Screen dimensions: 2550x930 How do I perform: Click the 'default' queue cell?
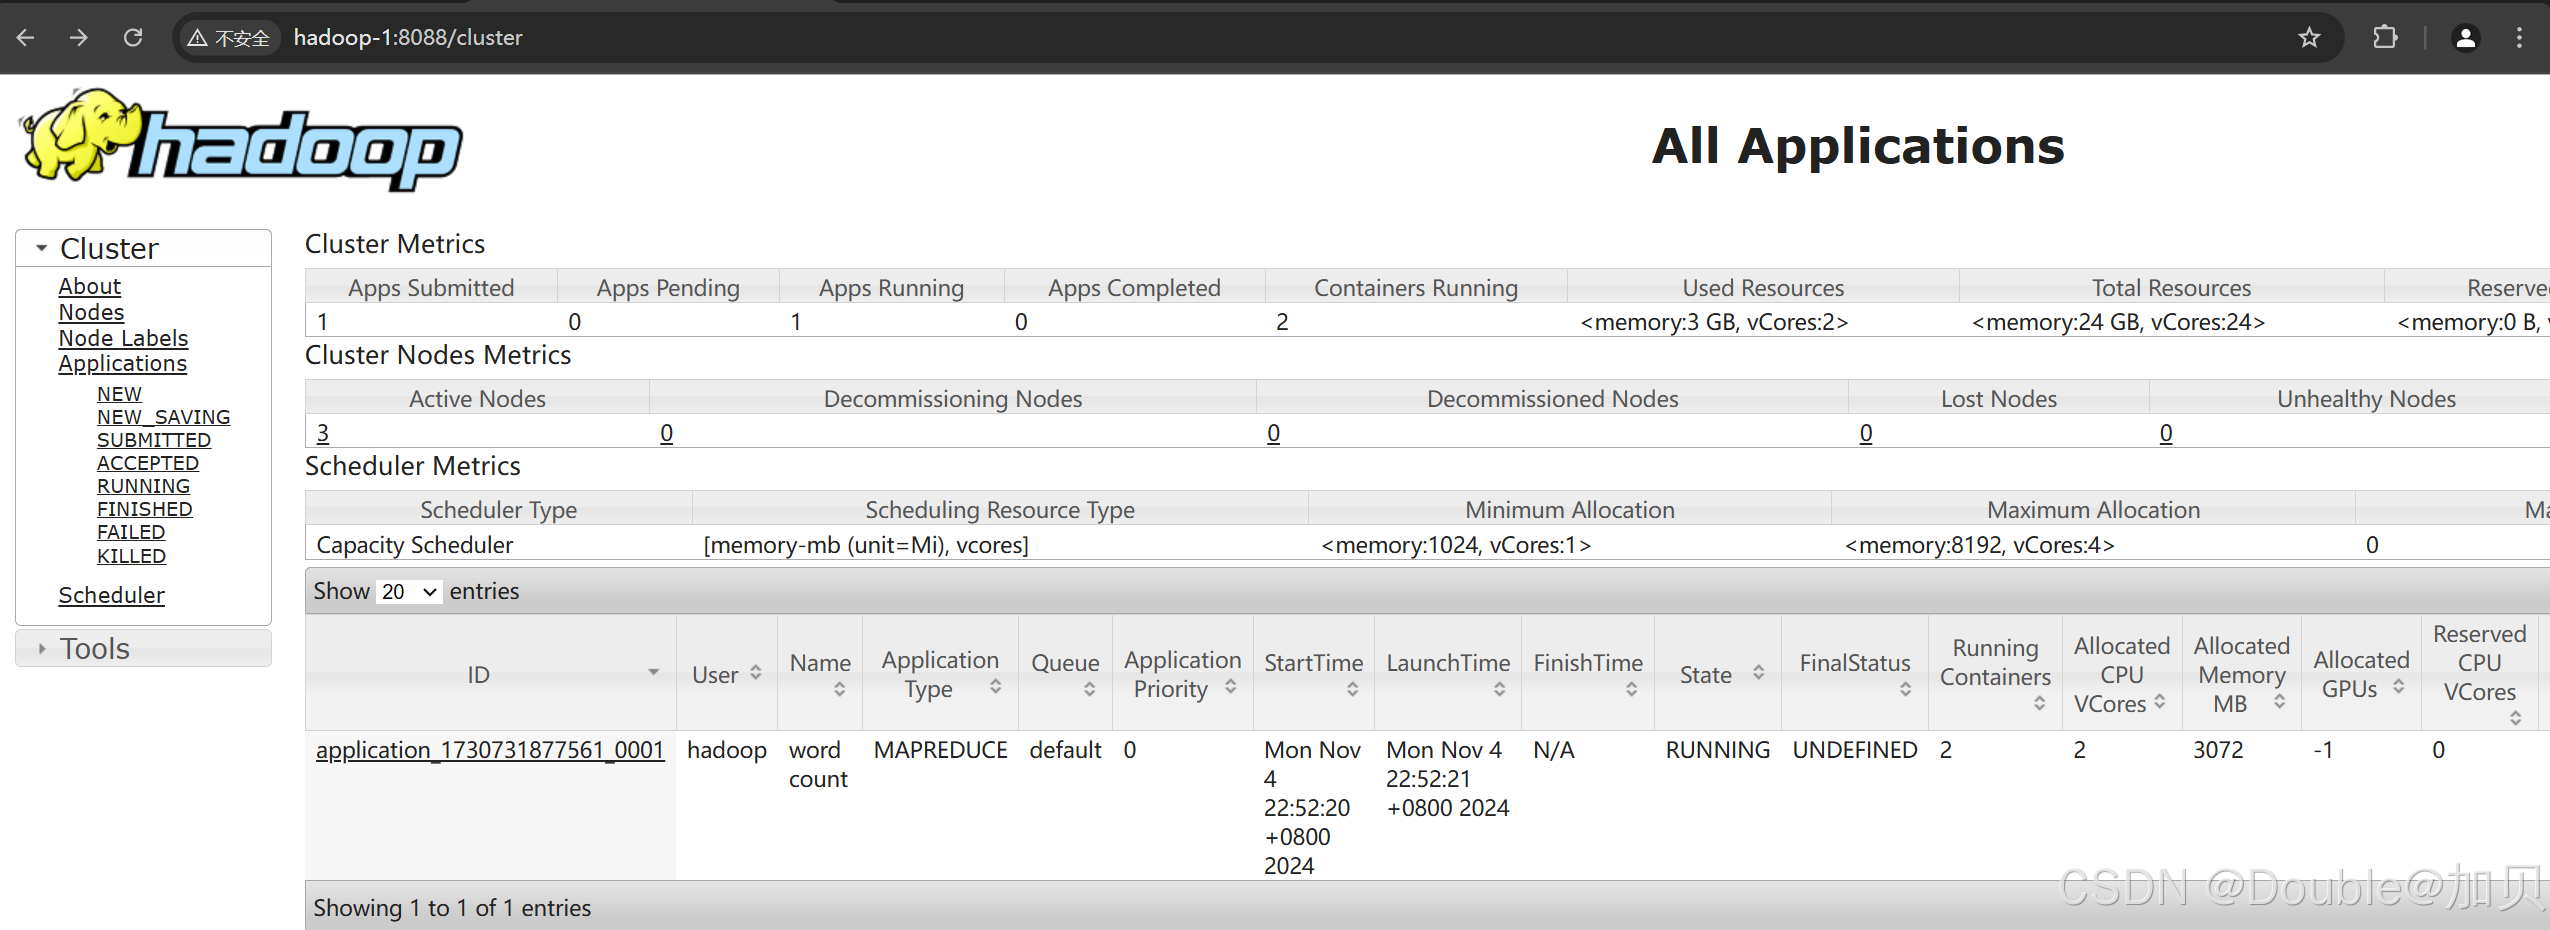click(x=1065, y=750)
